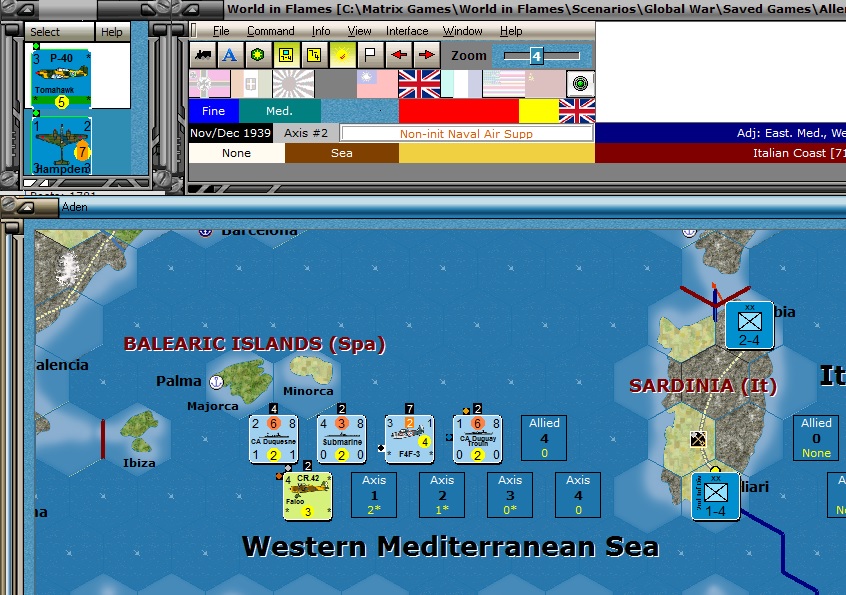Click the Help button in unit panel
Image resolution: width=846 pixels, height=595 pixels.
(112, 32)
